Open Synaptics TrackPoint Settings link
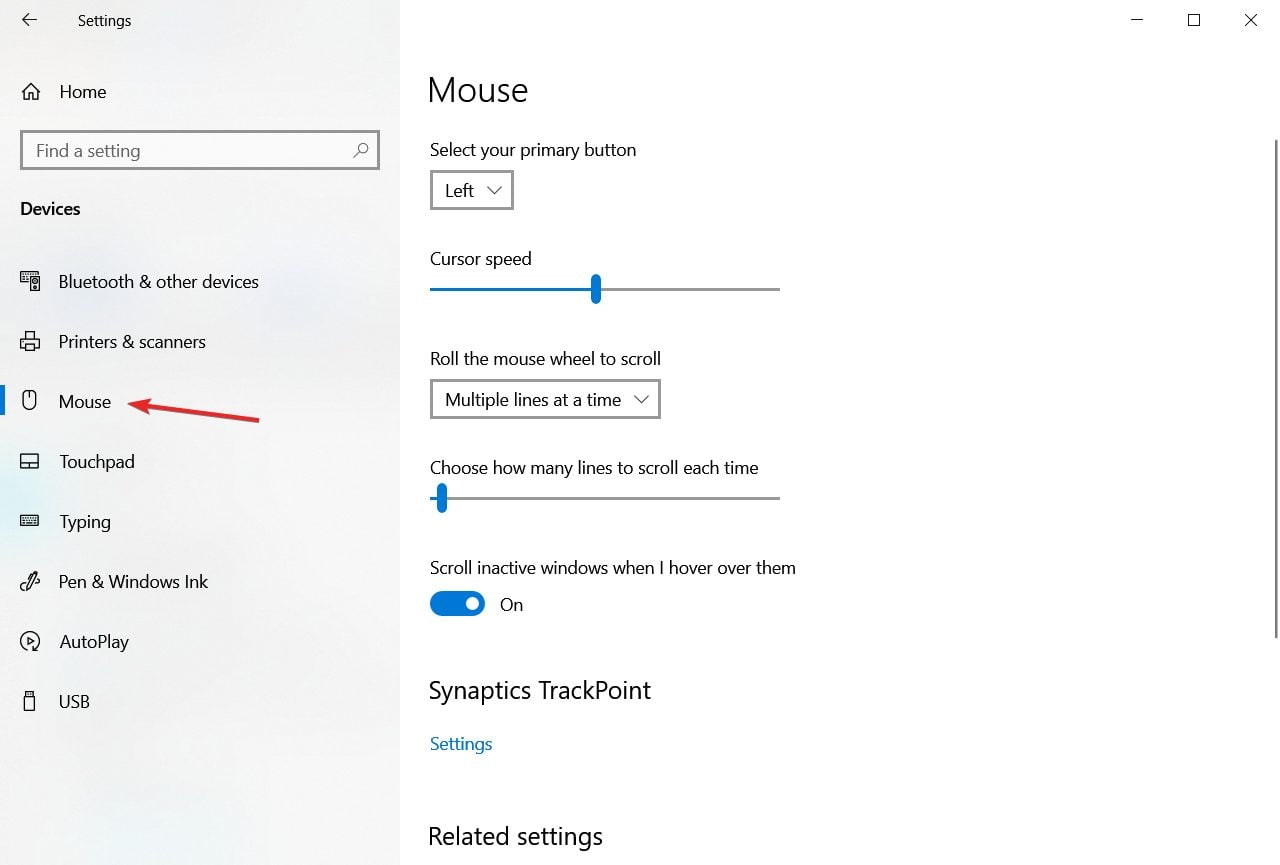This screenshot has height=865, width=1280. point(461,743)
